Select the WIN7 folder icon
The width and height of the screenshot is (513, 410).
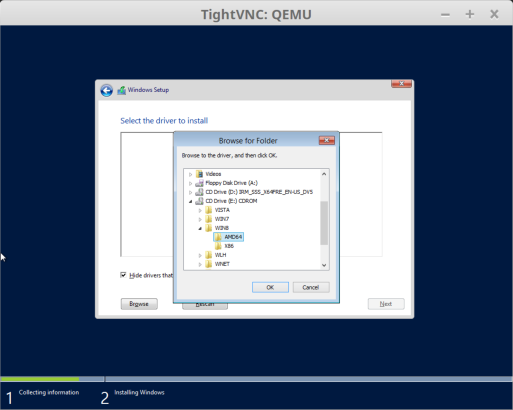209,219
